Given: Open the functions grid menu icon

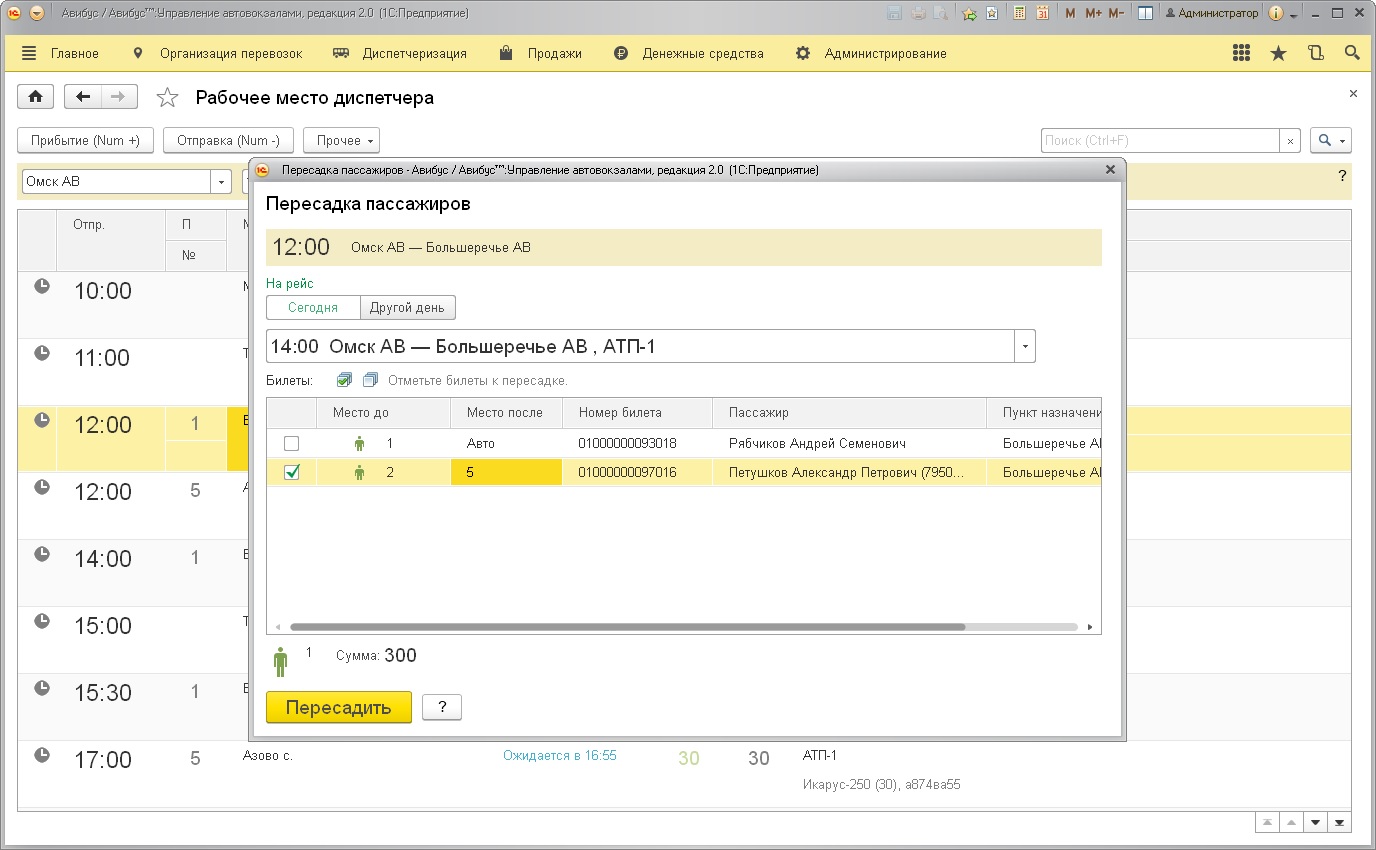Looking at the screenshot, I should [x=1241, y=54].
